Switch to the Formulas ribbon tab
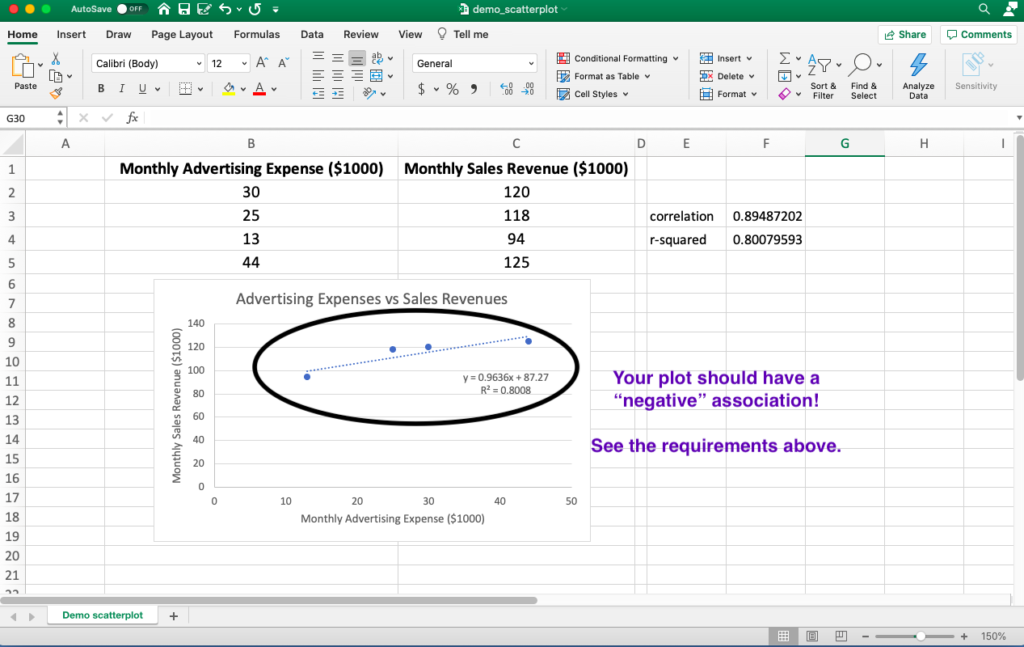1024x647 pixels. (256, 33)
